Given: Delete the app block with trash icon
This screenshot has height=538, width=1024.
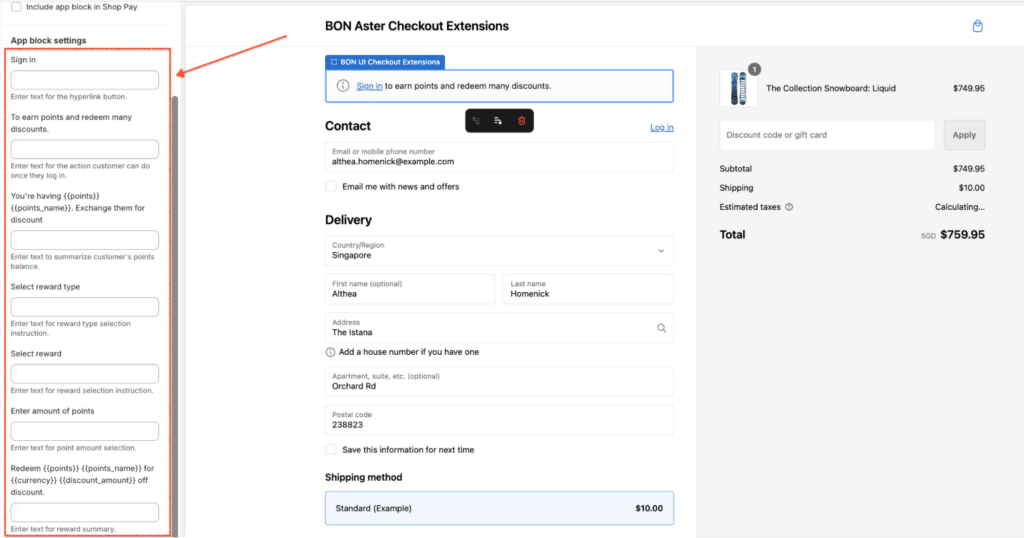Looking at the screenshot, I should (521, 120).
